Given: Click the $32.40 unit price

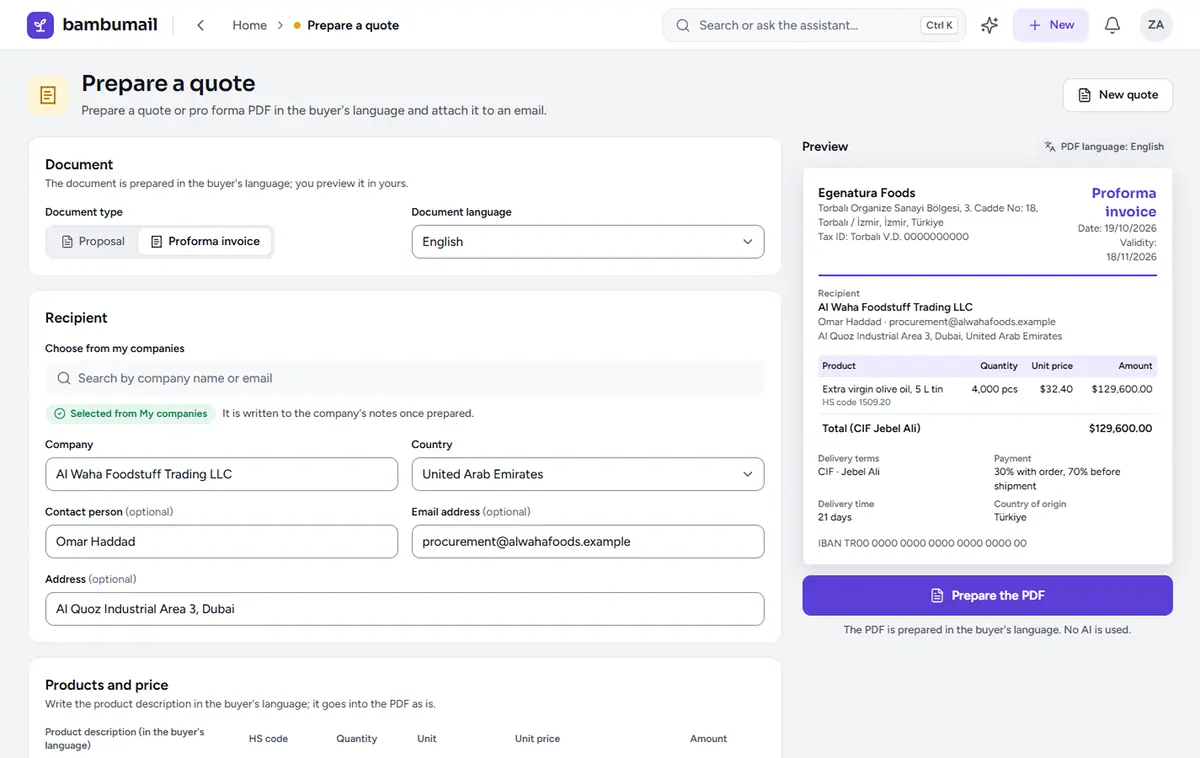Looking at the screenshot, I should click(1056, 389).
